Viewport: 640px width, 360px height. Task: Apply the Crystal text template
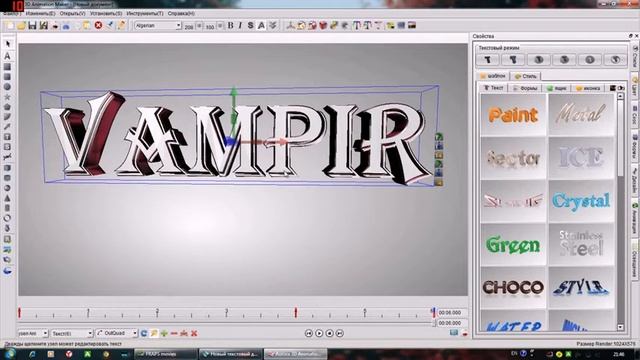pyautogui.click(x=581, y=201)
